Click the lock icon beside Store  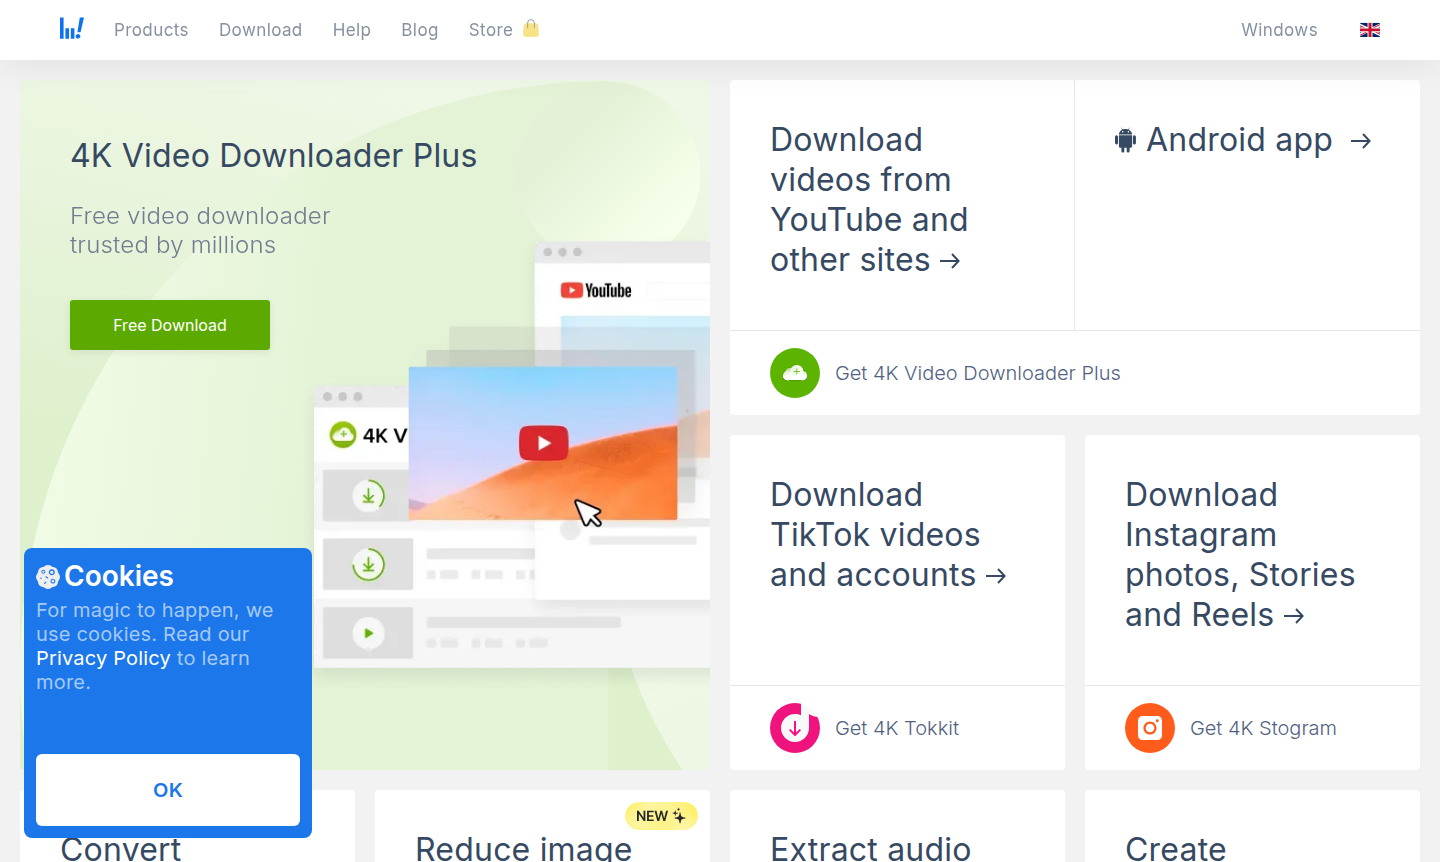point(531,29)
